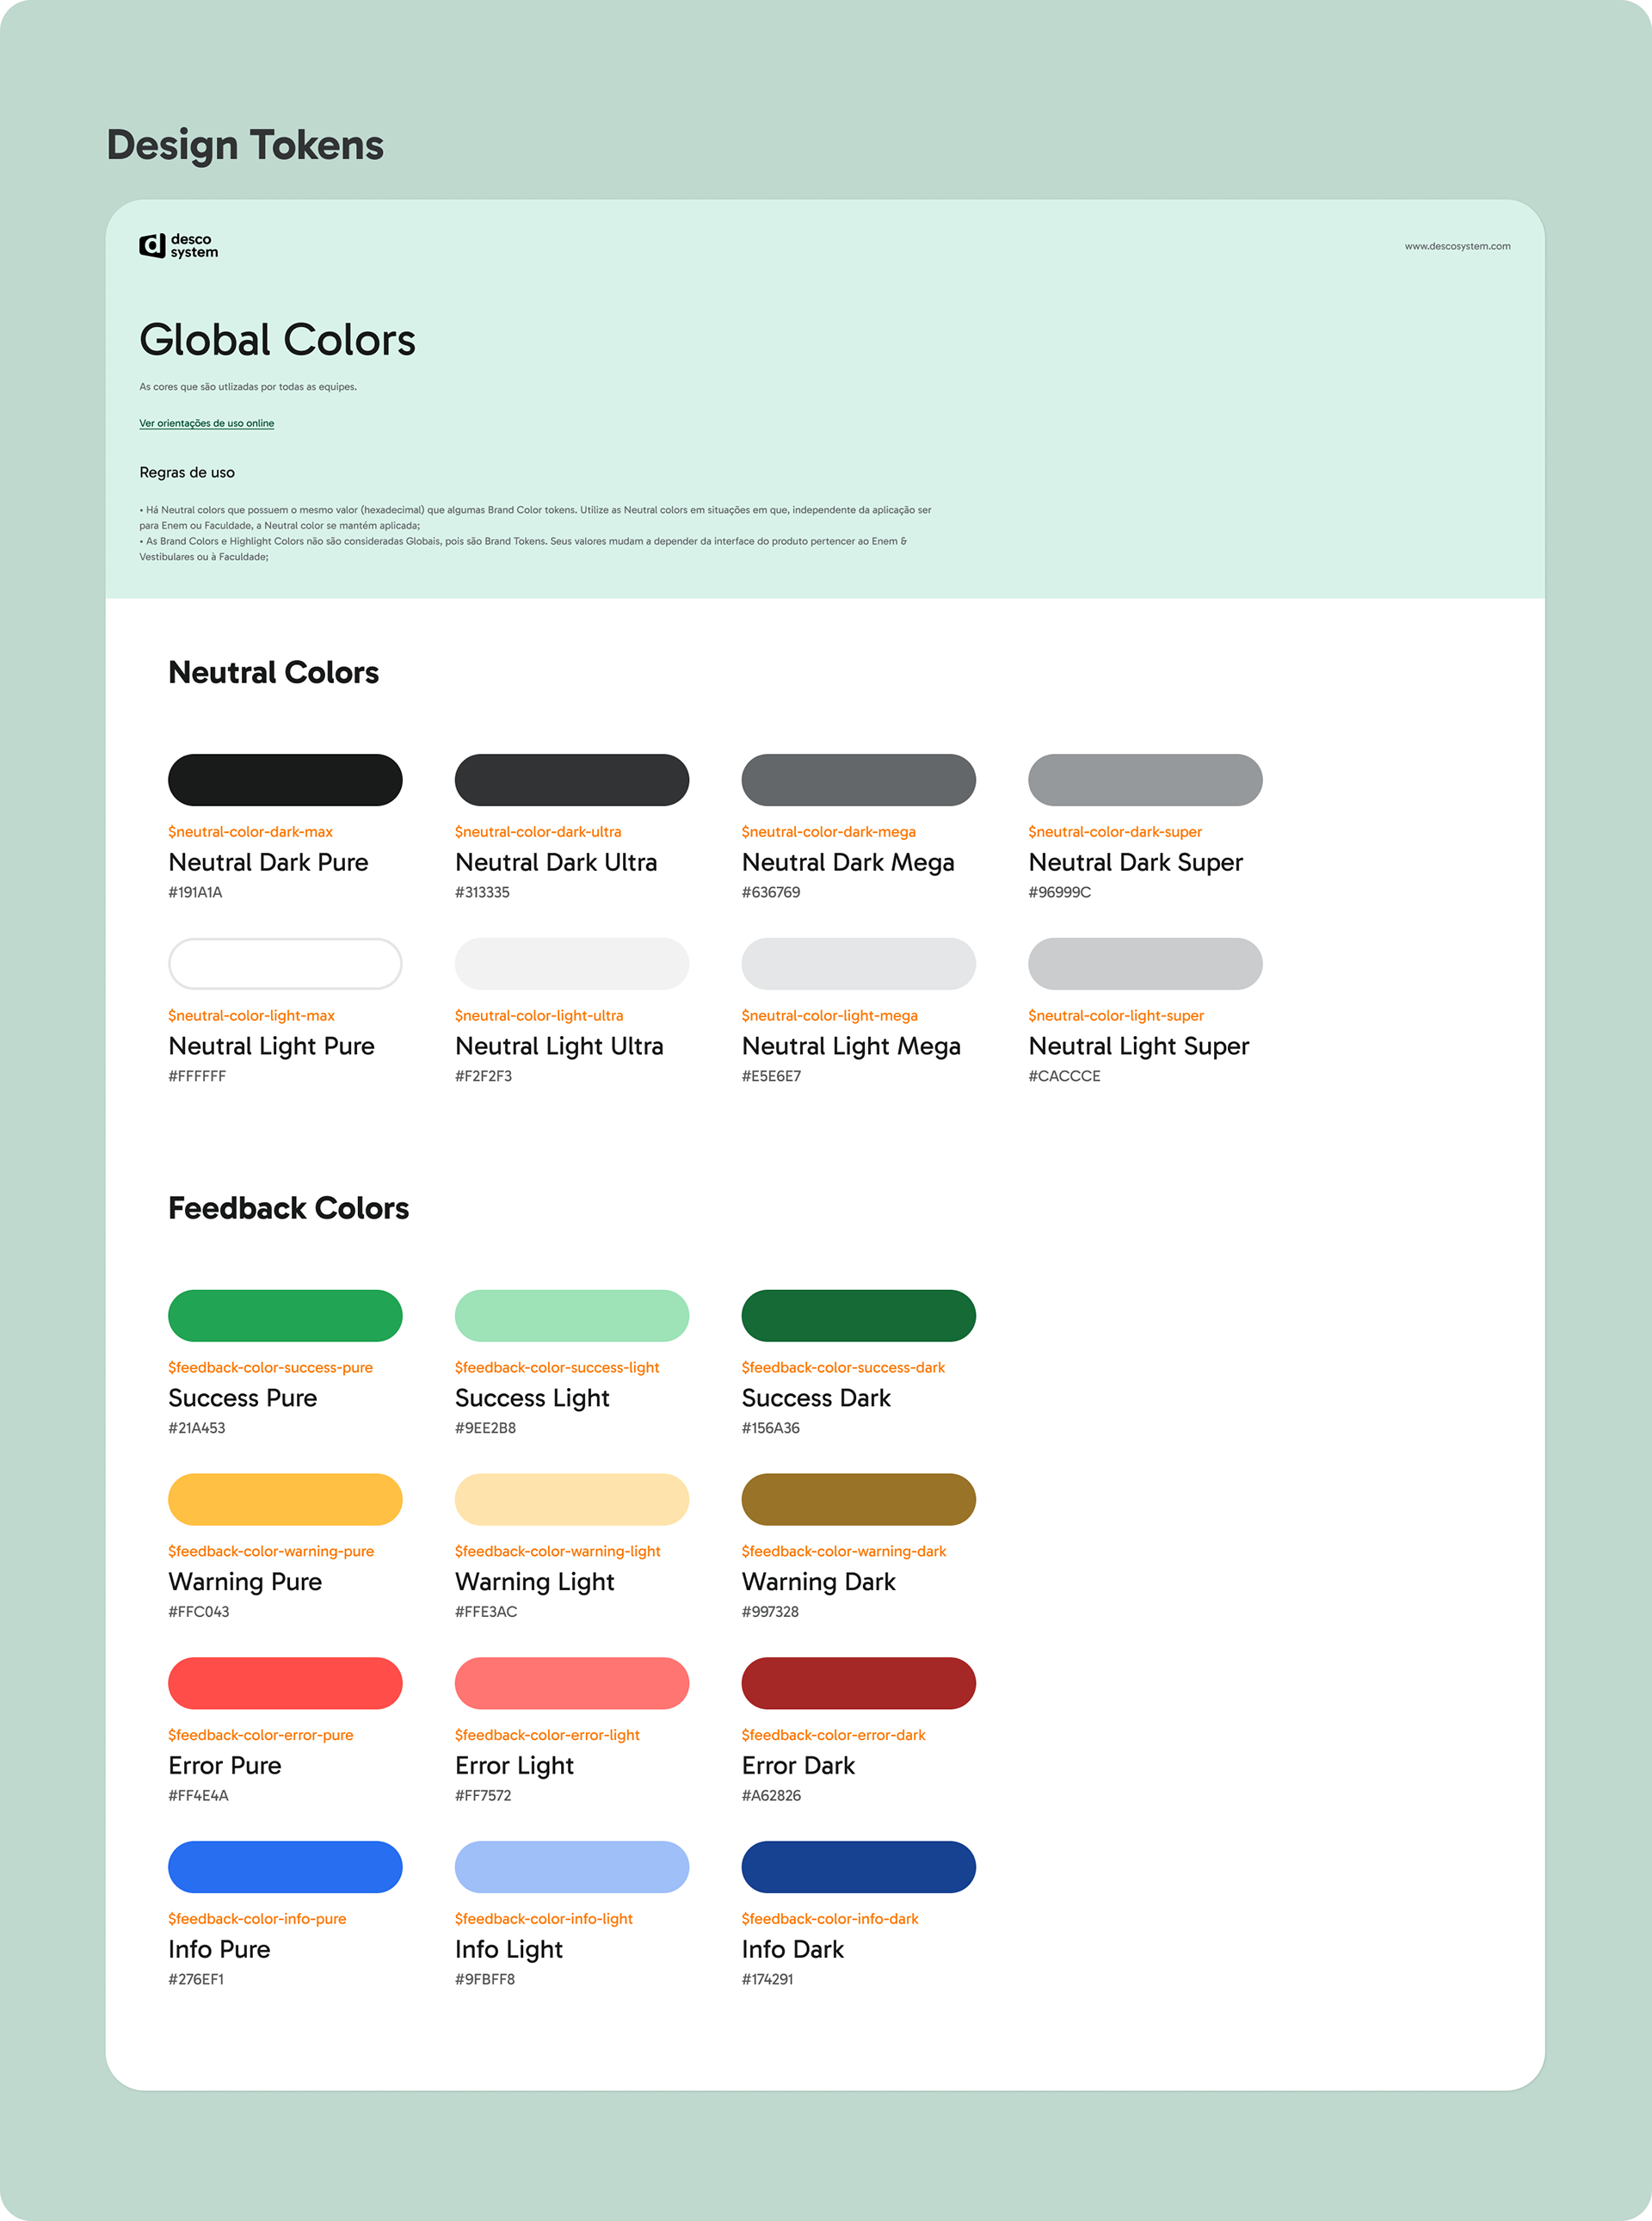Click the Neutral Light Super swatch

[1144, 964]
